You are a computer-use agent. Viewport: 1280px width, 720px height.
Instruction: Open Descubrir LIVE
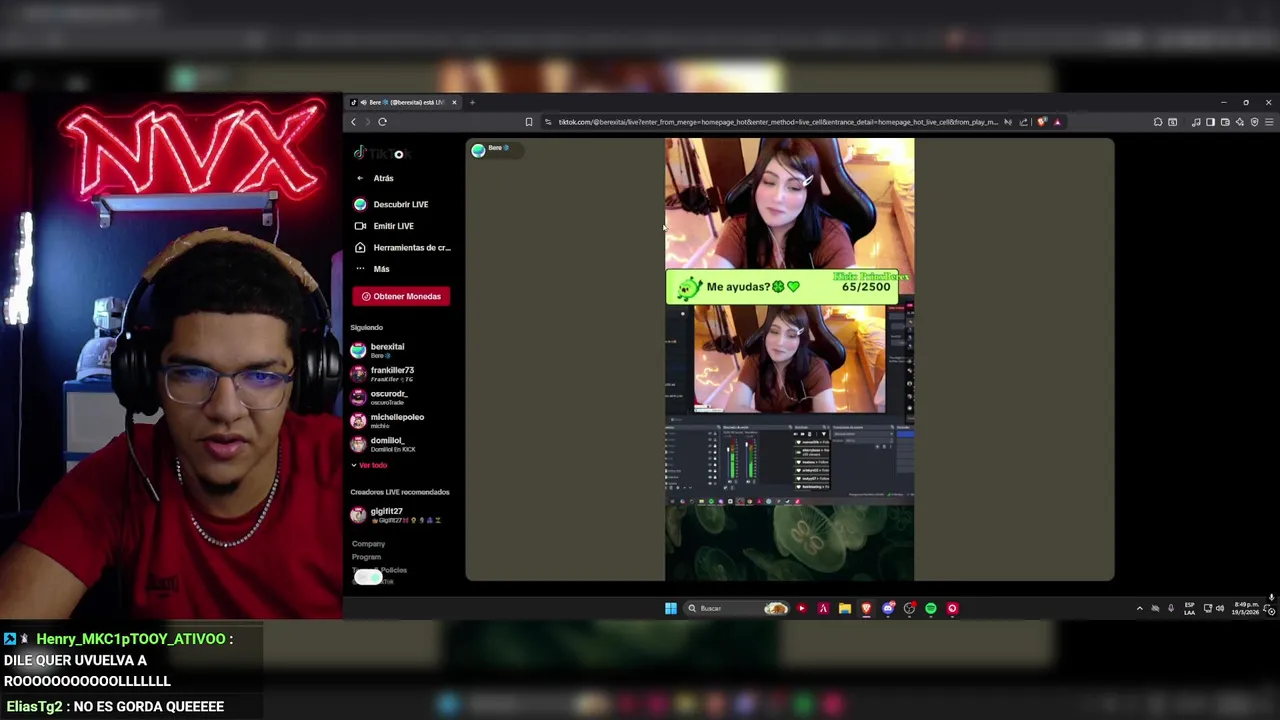point(392,204)
